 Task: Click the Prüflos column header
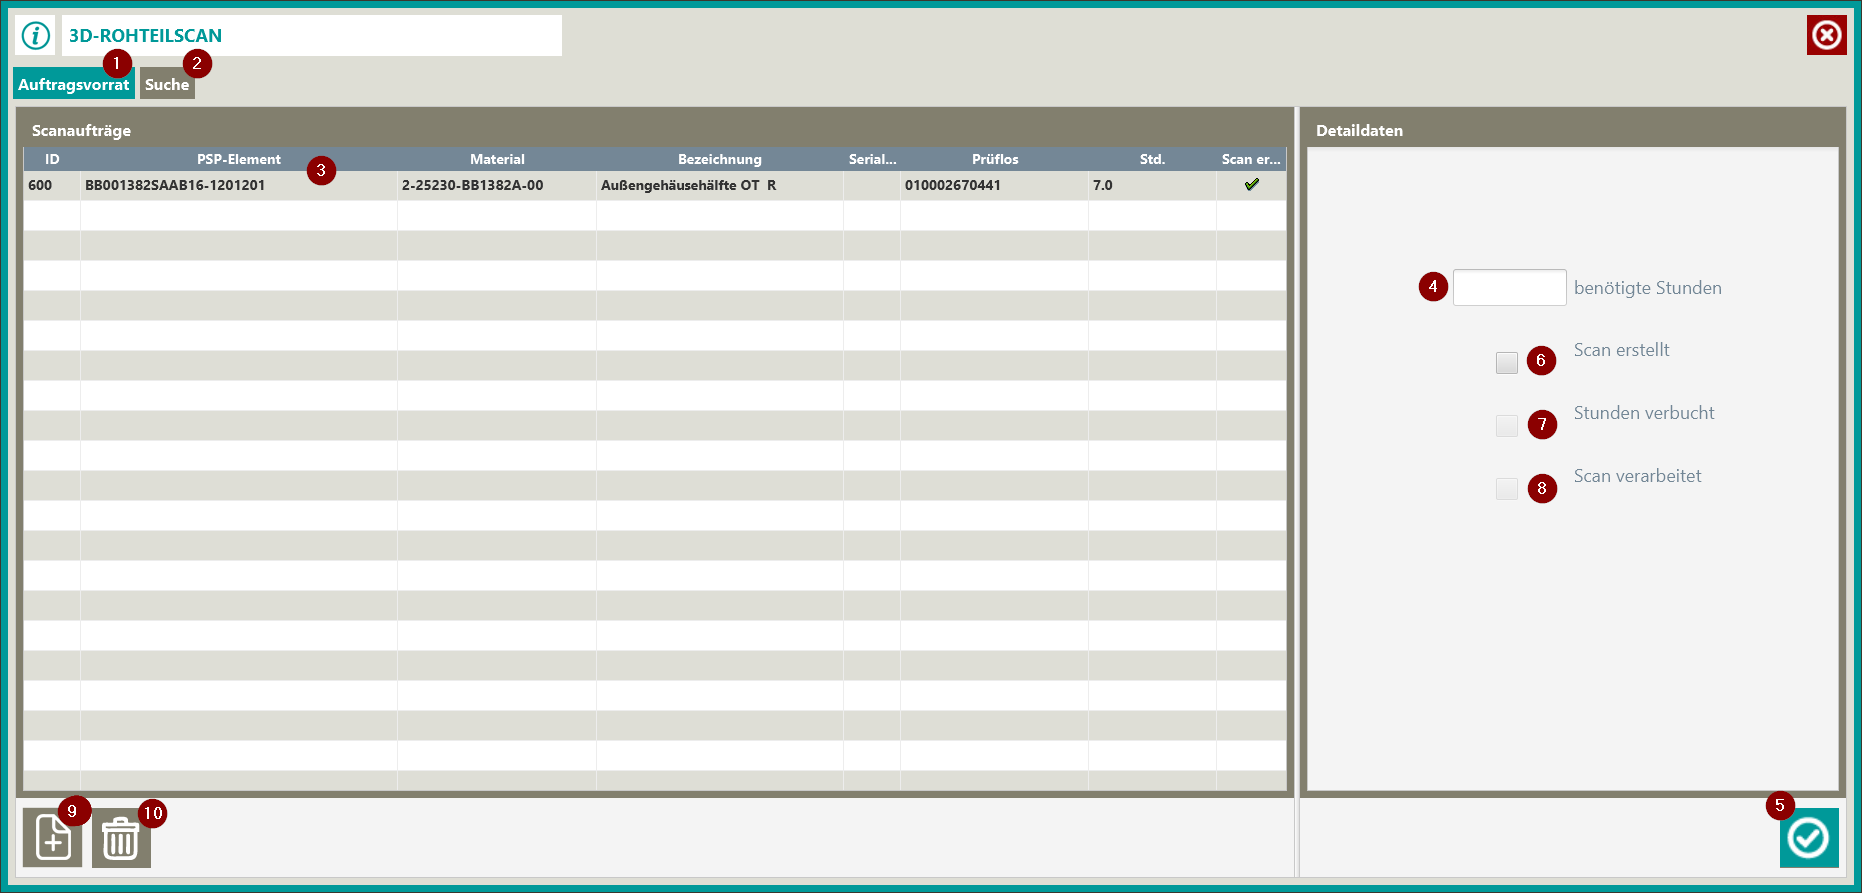pos(994,159)
